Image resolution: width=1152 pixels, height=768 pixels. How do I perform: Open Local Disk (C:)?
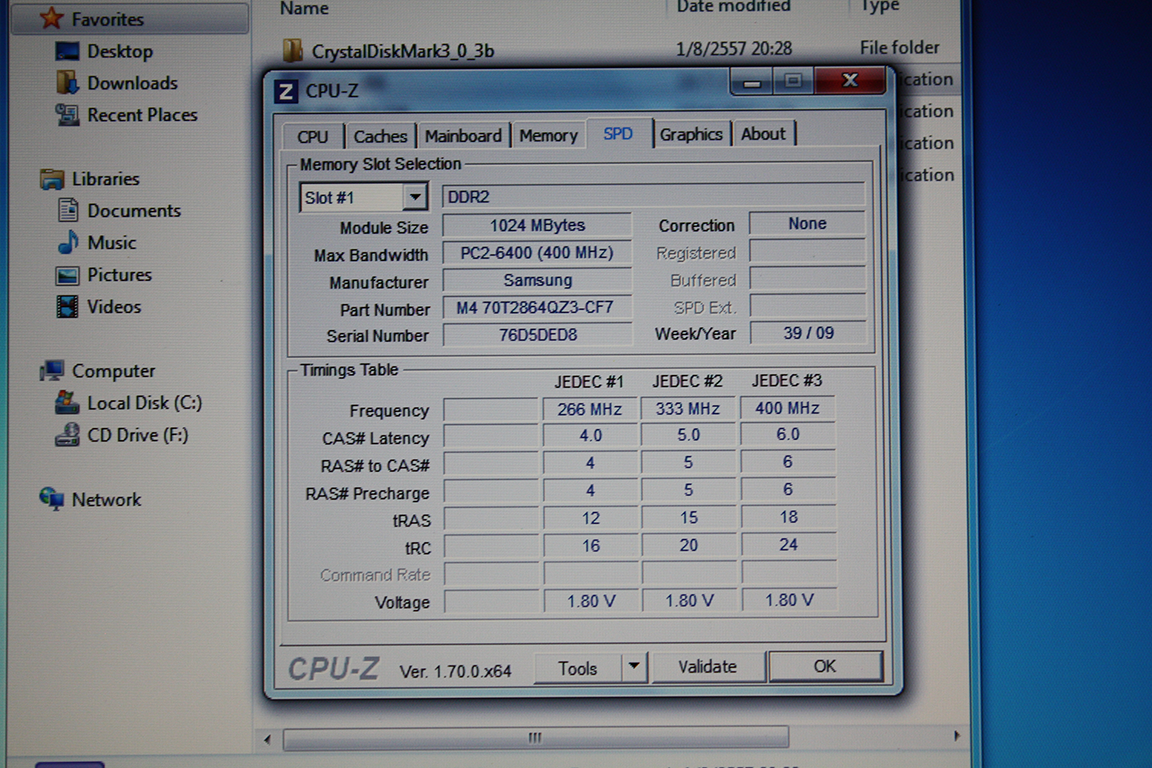144,403
